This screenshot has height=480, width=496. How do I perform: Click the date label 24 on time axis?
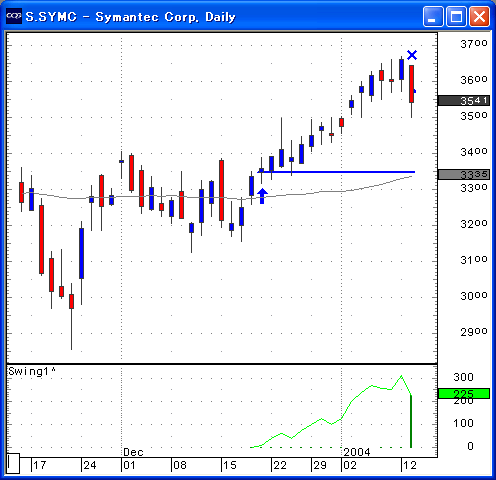90,465
